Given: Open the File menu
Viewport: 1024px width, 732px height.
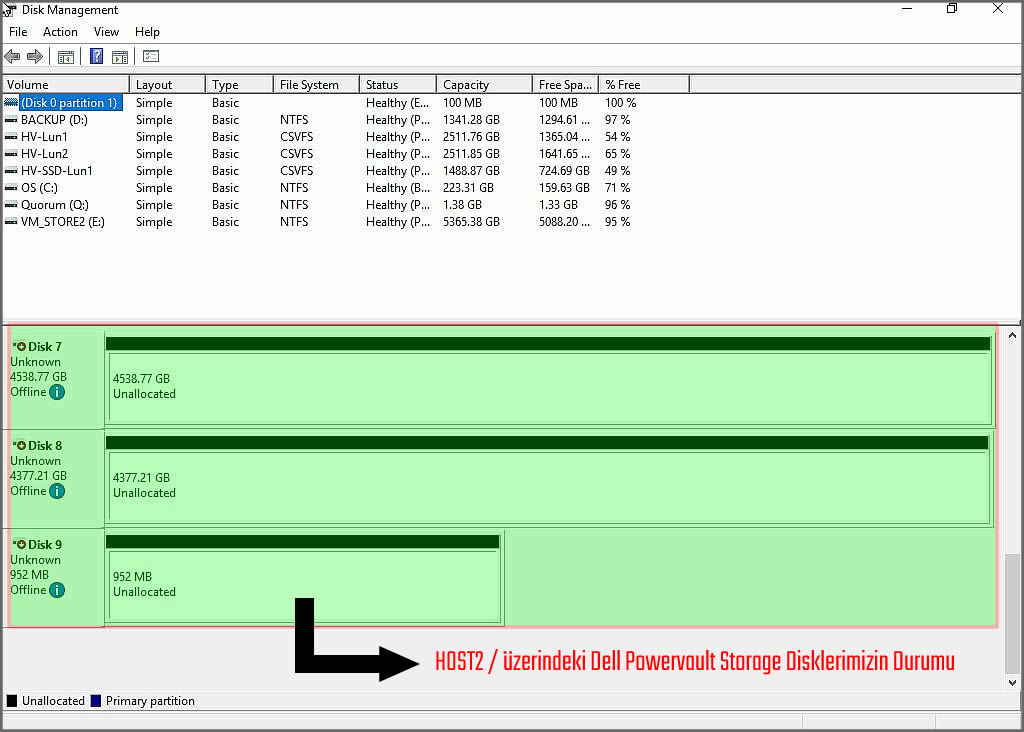Looking at the screenshot, I should coord(18,32).
